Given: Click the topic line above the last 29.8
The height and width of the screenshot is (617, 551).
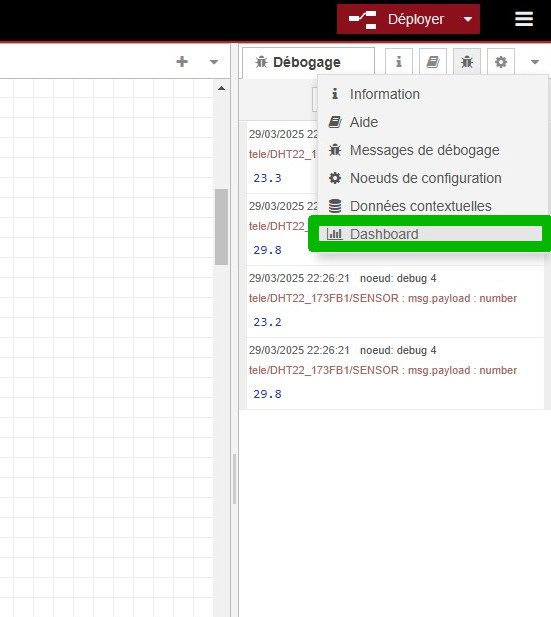Looking at the screenshot, I should pyautogui.click(x=383, y=370).
